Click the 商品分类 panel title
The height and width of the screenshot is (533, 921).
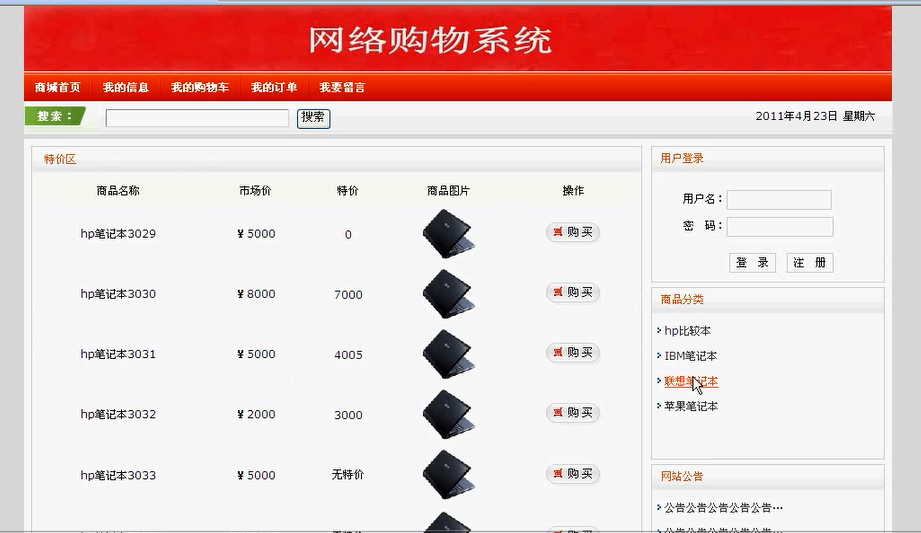click(682, 299)
